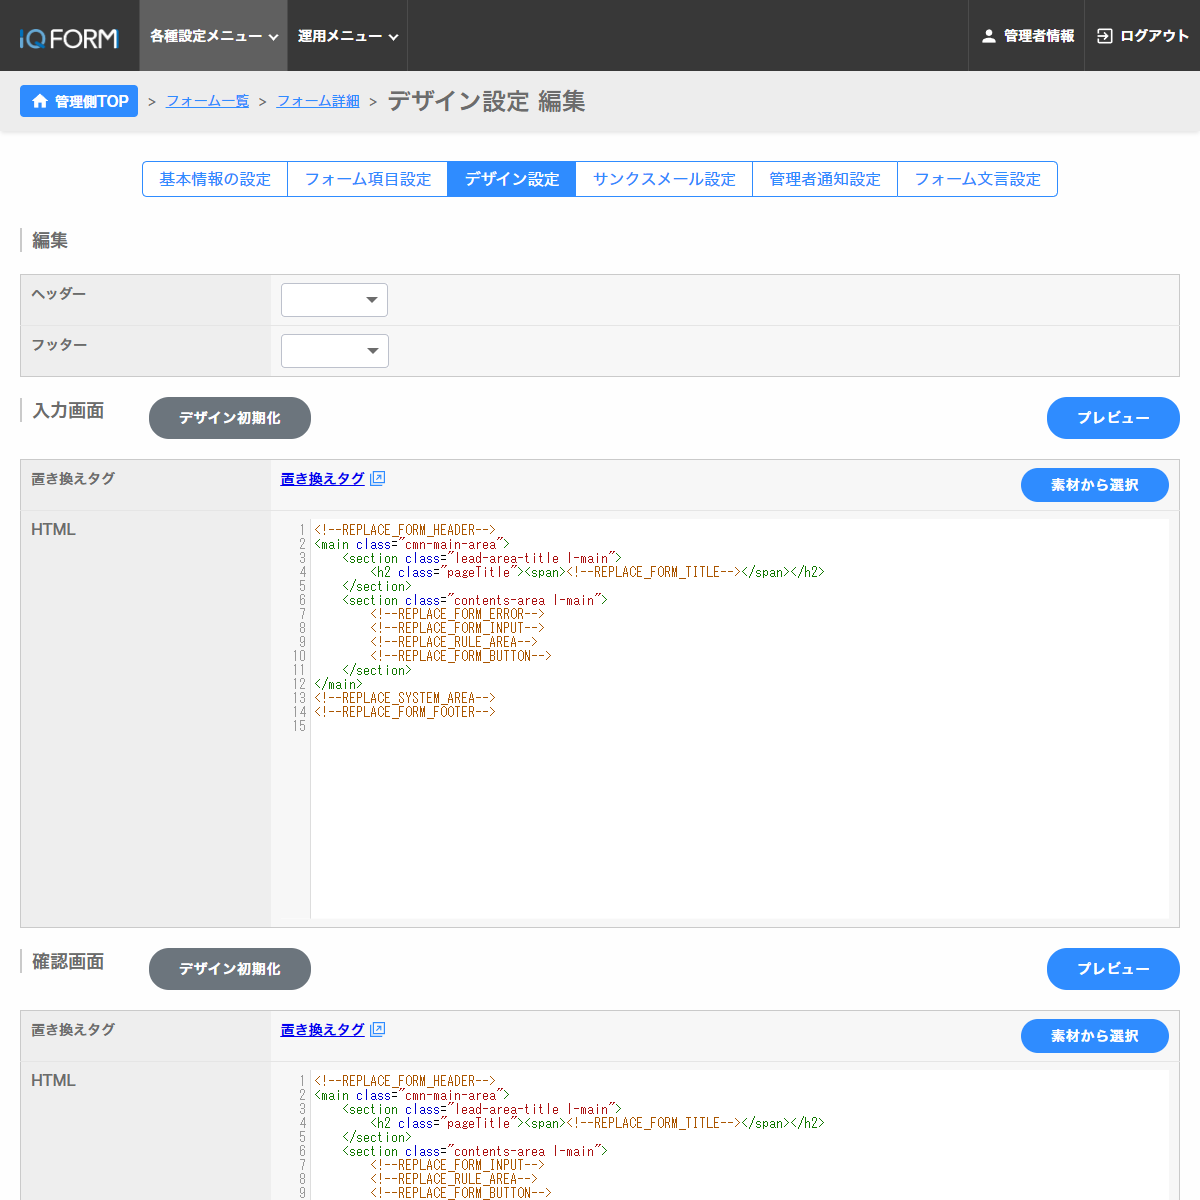Click external-link icon beside 入力画面 置き換えタグ

(377, 479)
